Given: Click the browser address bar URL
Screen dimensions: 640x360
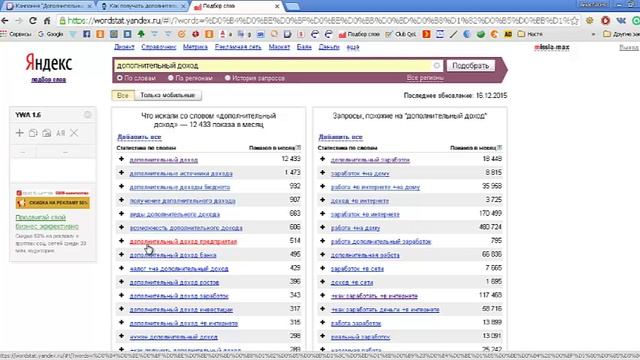Looking at the screenshot, I should (318, 20).
